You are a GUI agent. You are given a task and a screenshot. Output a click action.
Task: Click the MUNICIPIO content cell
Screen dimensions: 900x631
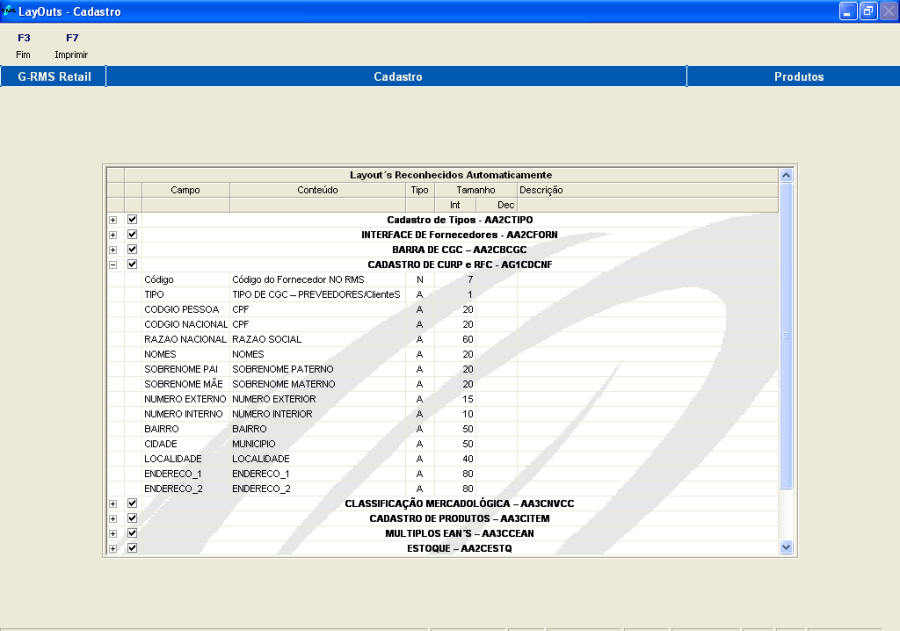coord(317,444)
